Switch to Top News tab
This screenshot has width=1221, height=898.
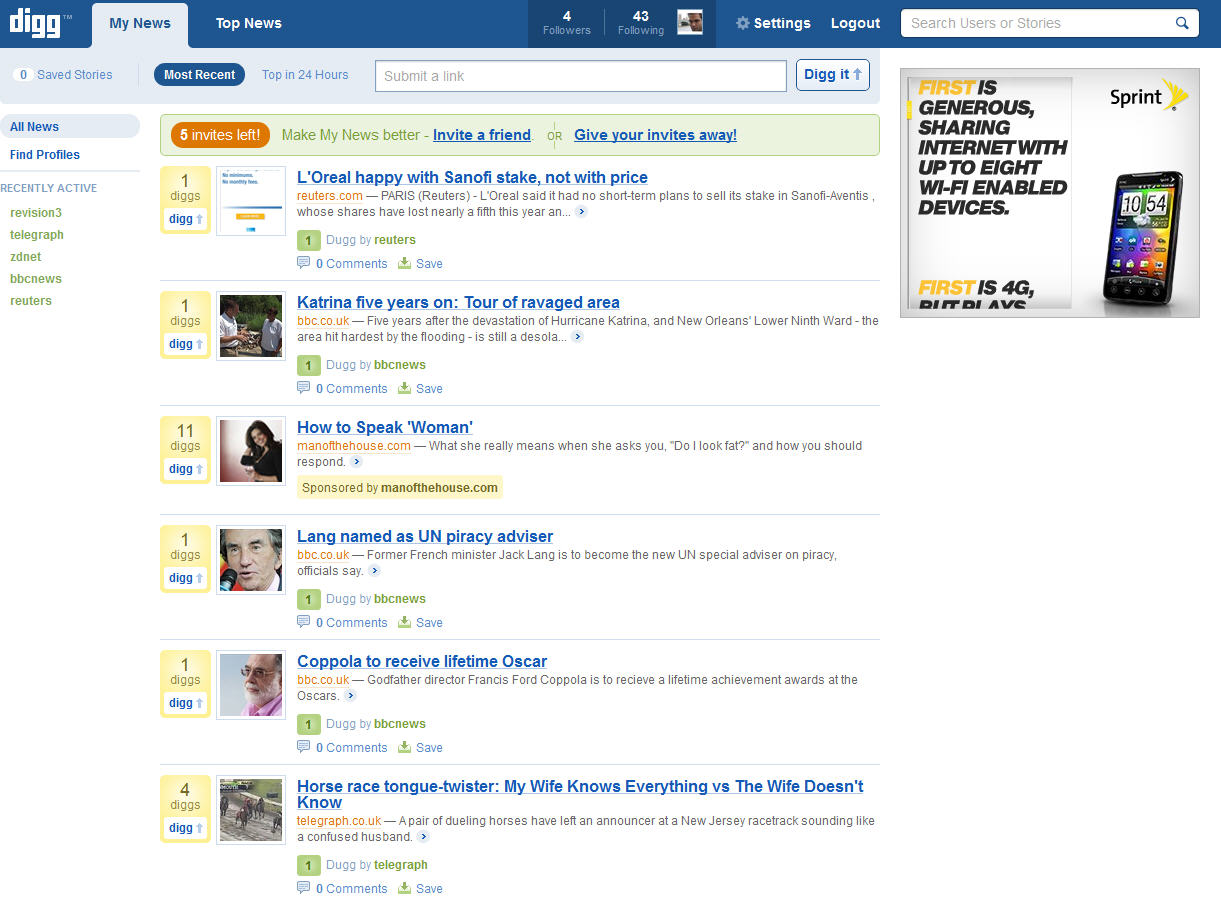point(249,24)
